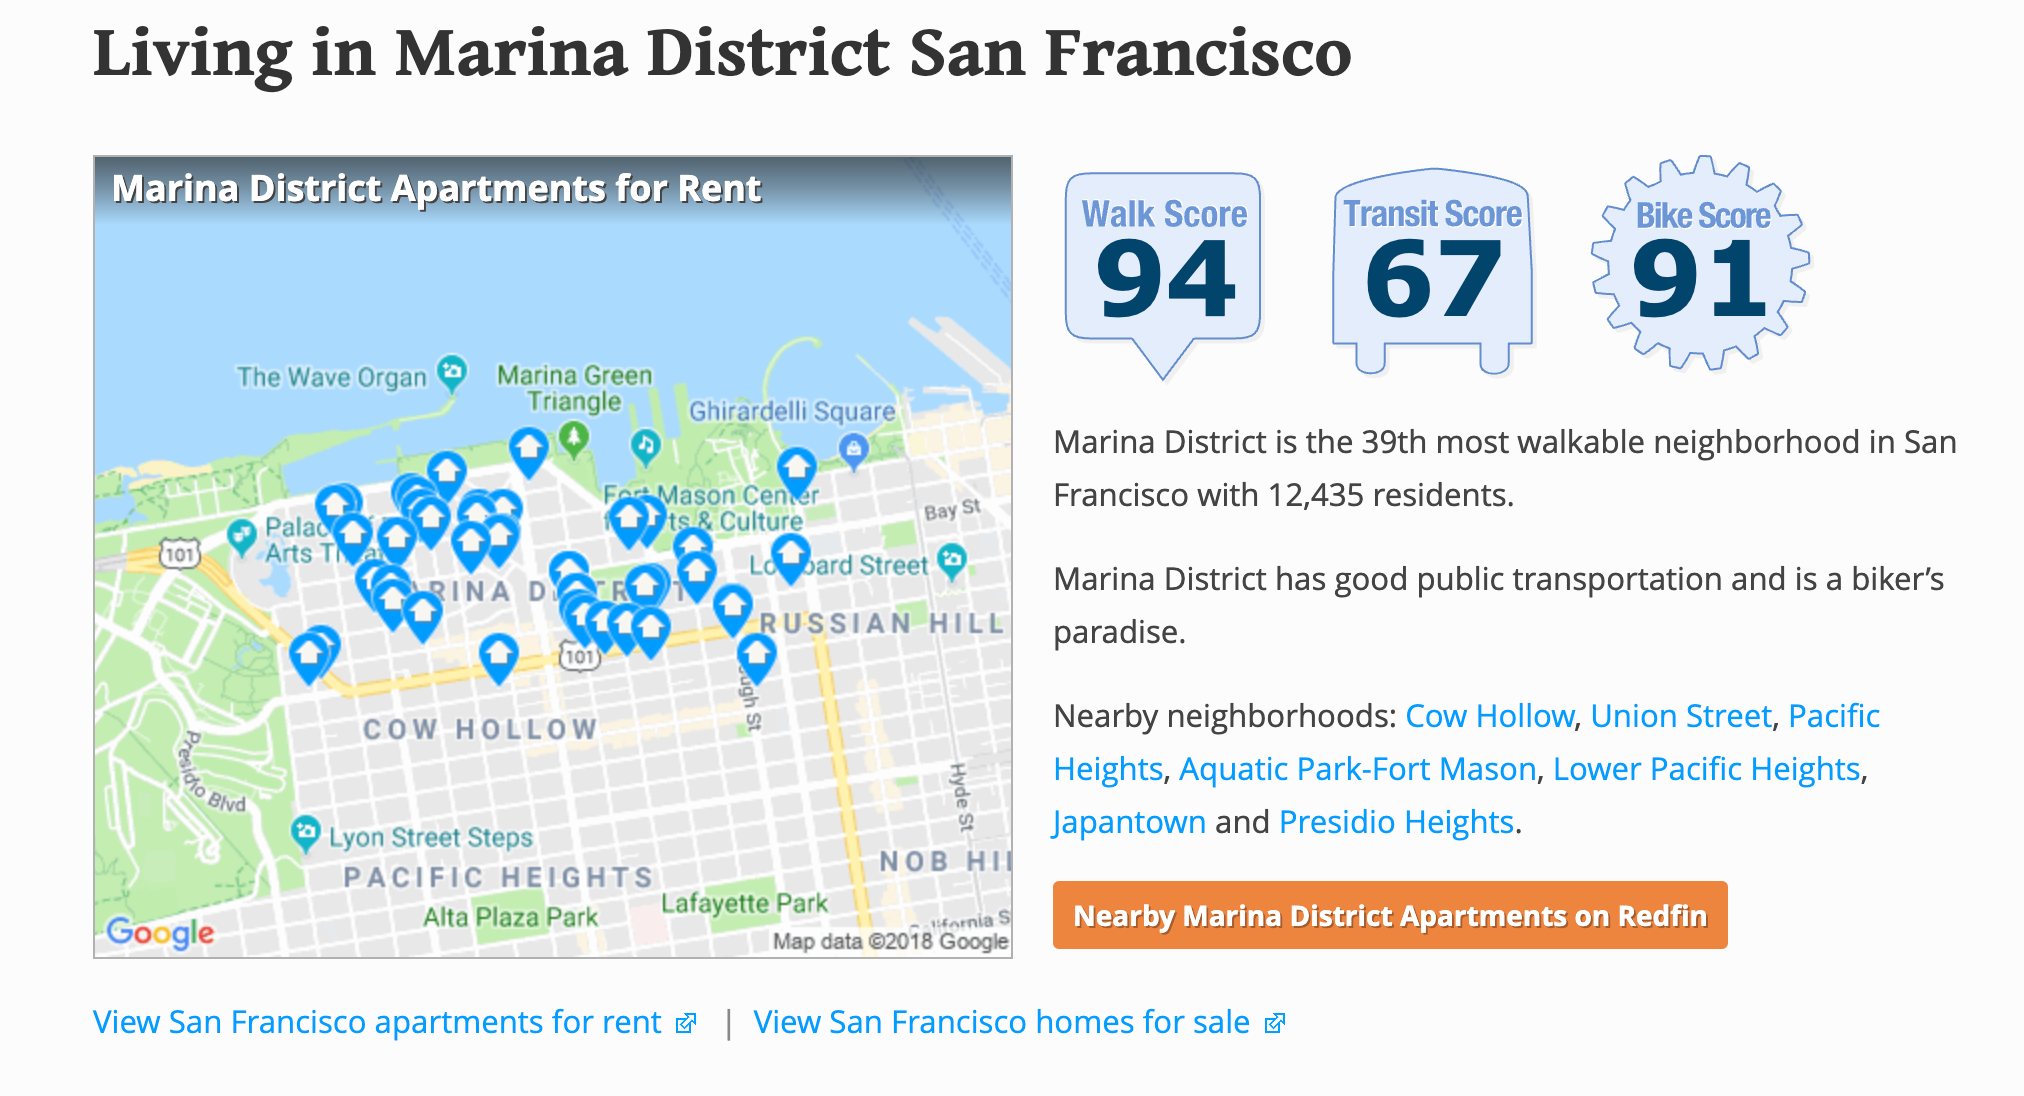Viewport: 2024px width, 1096px height.
Task: Click Nearby Marina District Apartments on Redfin button
Action: (x=1390, y=915)
